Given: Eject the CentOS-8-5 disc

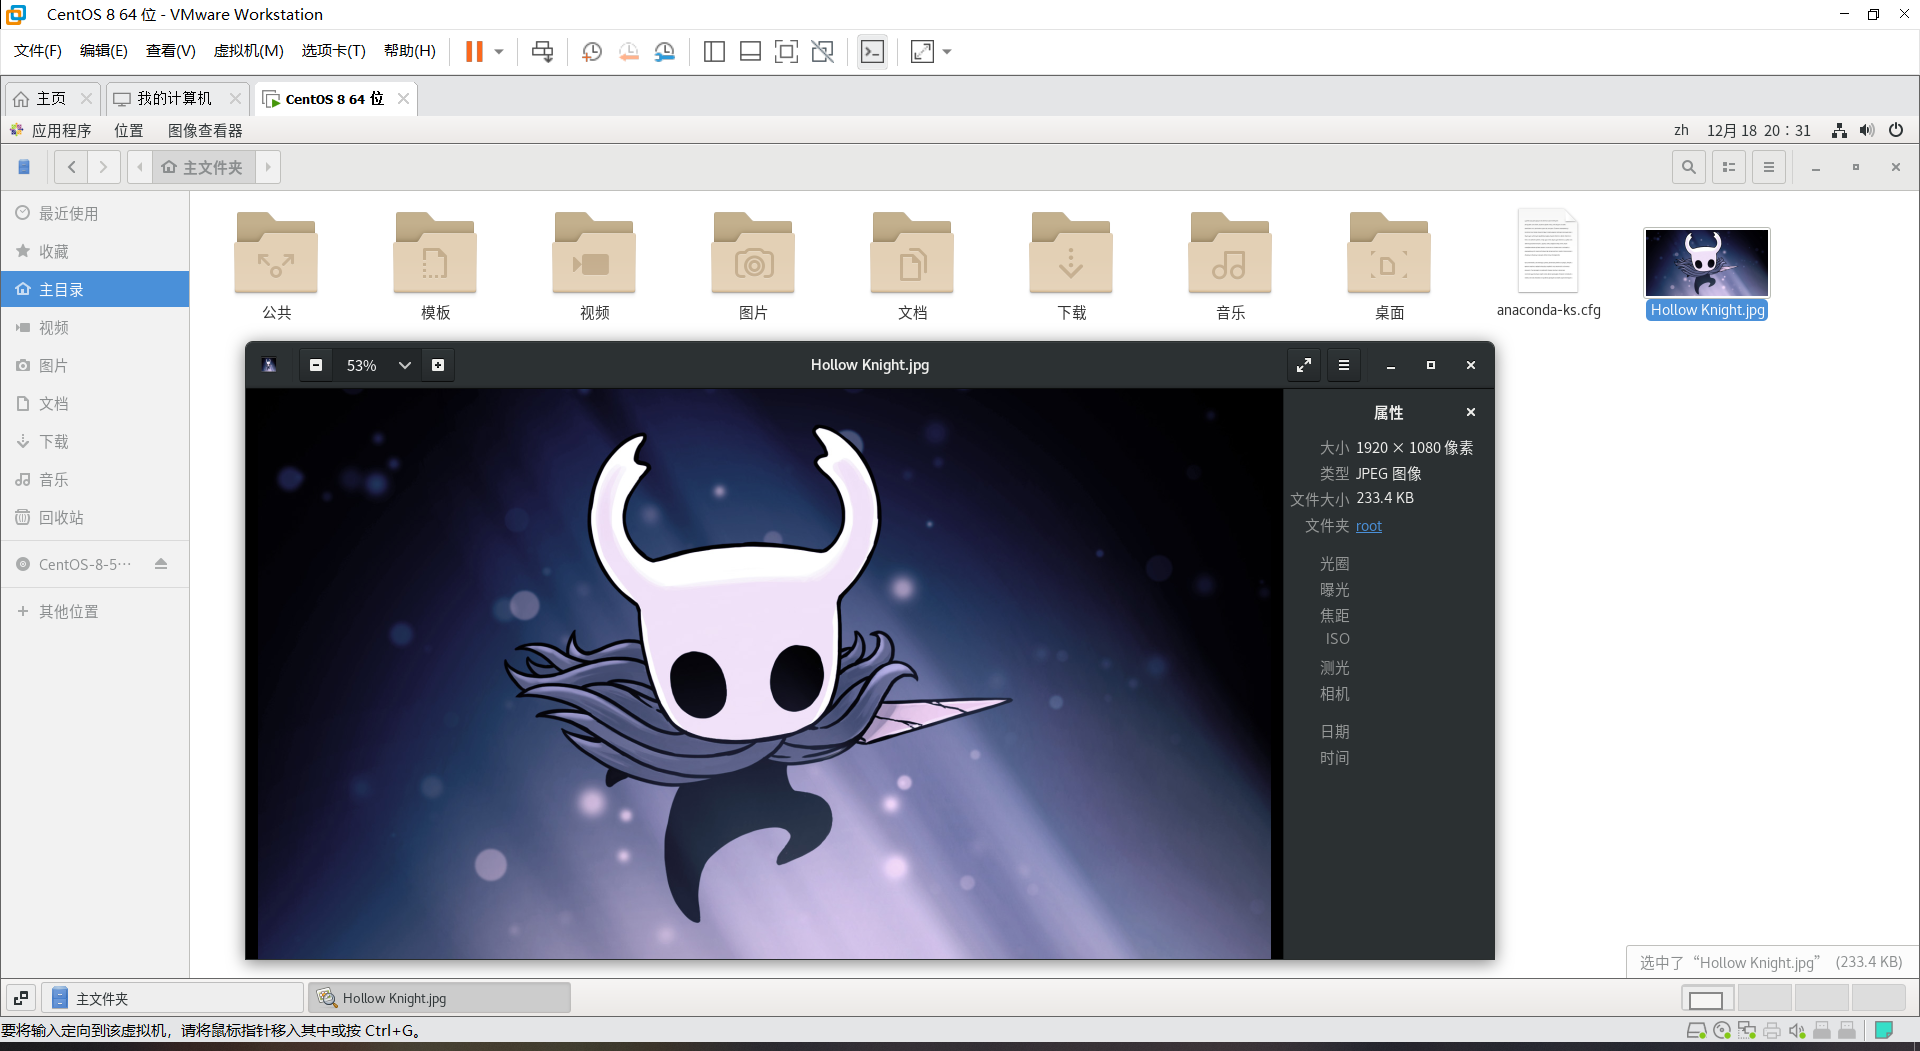Looking at the screenshot, I should pyautogui.click(x=161, y=564).
